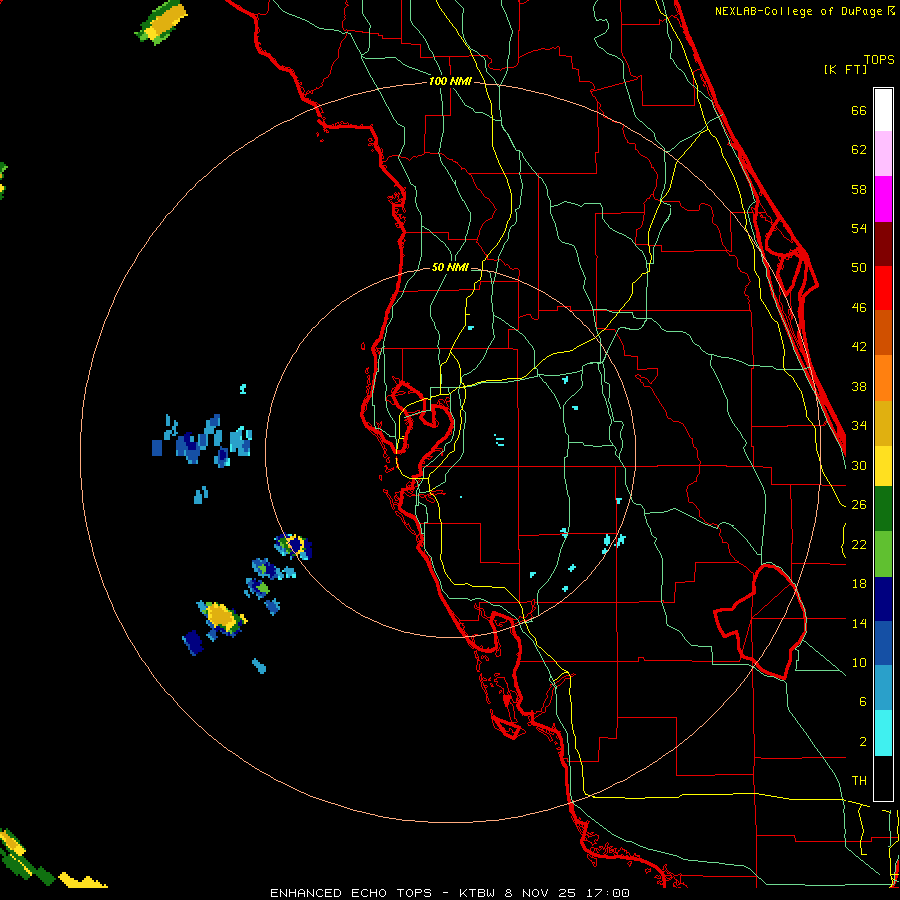Viewport: 900px width, 900px height.
Task: Select the dark maroon legend swatch
Action: pos(883,243)
